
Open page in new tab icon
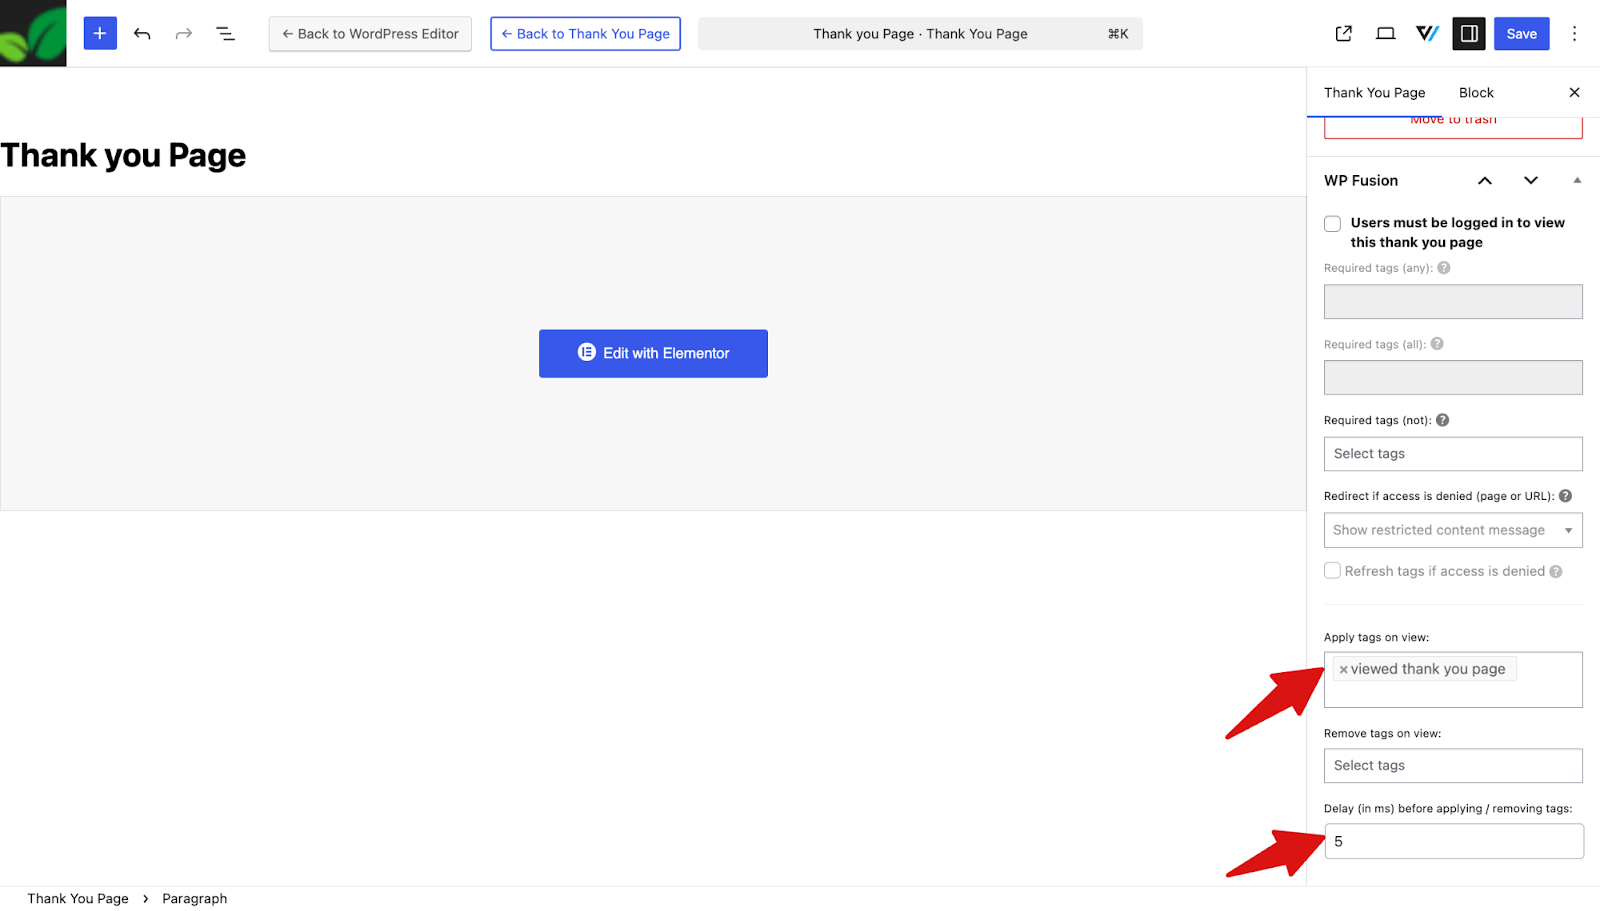tap(1343, 33)
